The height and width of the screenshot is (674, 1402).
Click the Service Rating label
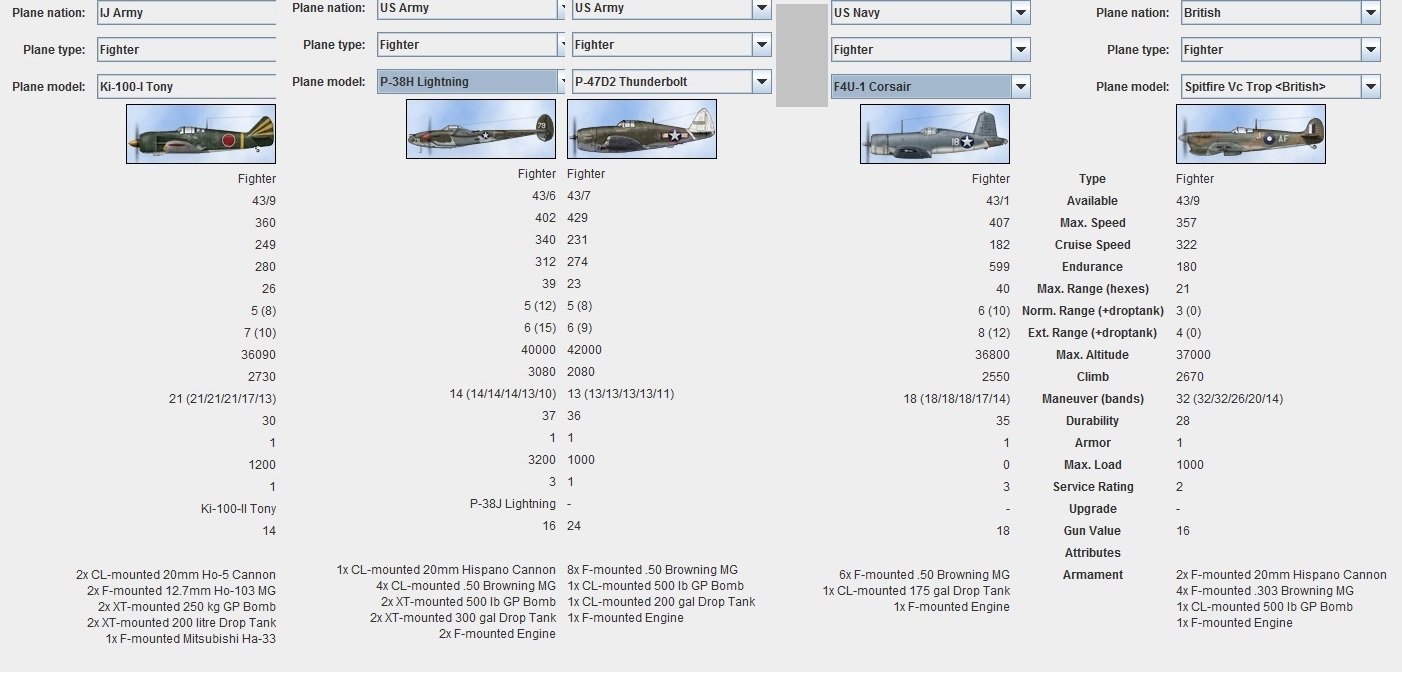point(1092,487)
